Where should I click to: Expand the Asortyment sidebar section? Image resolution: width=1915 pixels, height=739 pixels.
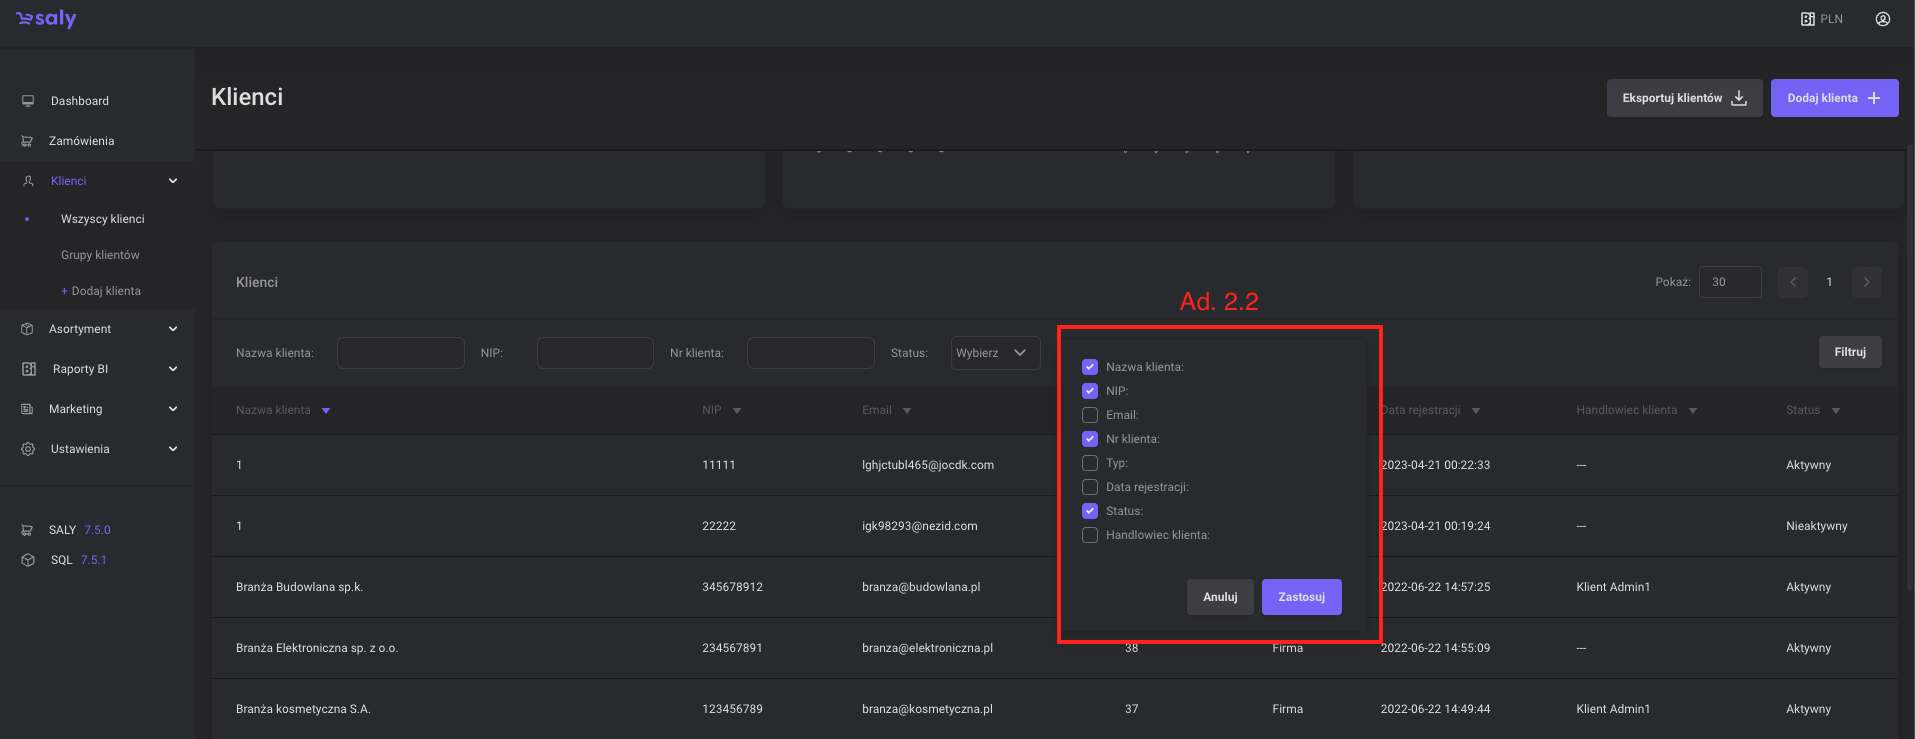pyautogui.click(x=173, y=329)
